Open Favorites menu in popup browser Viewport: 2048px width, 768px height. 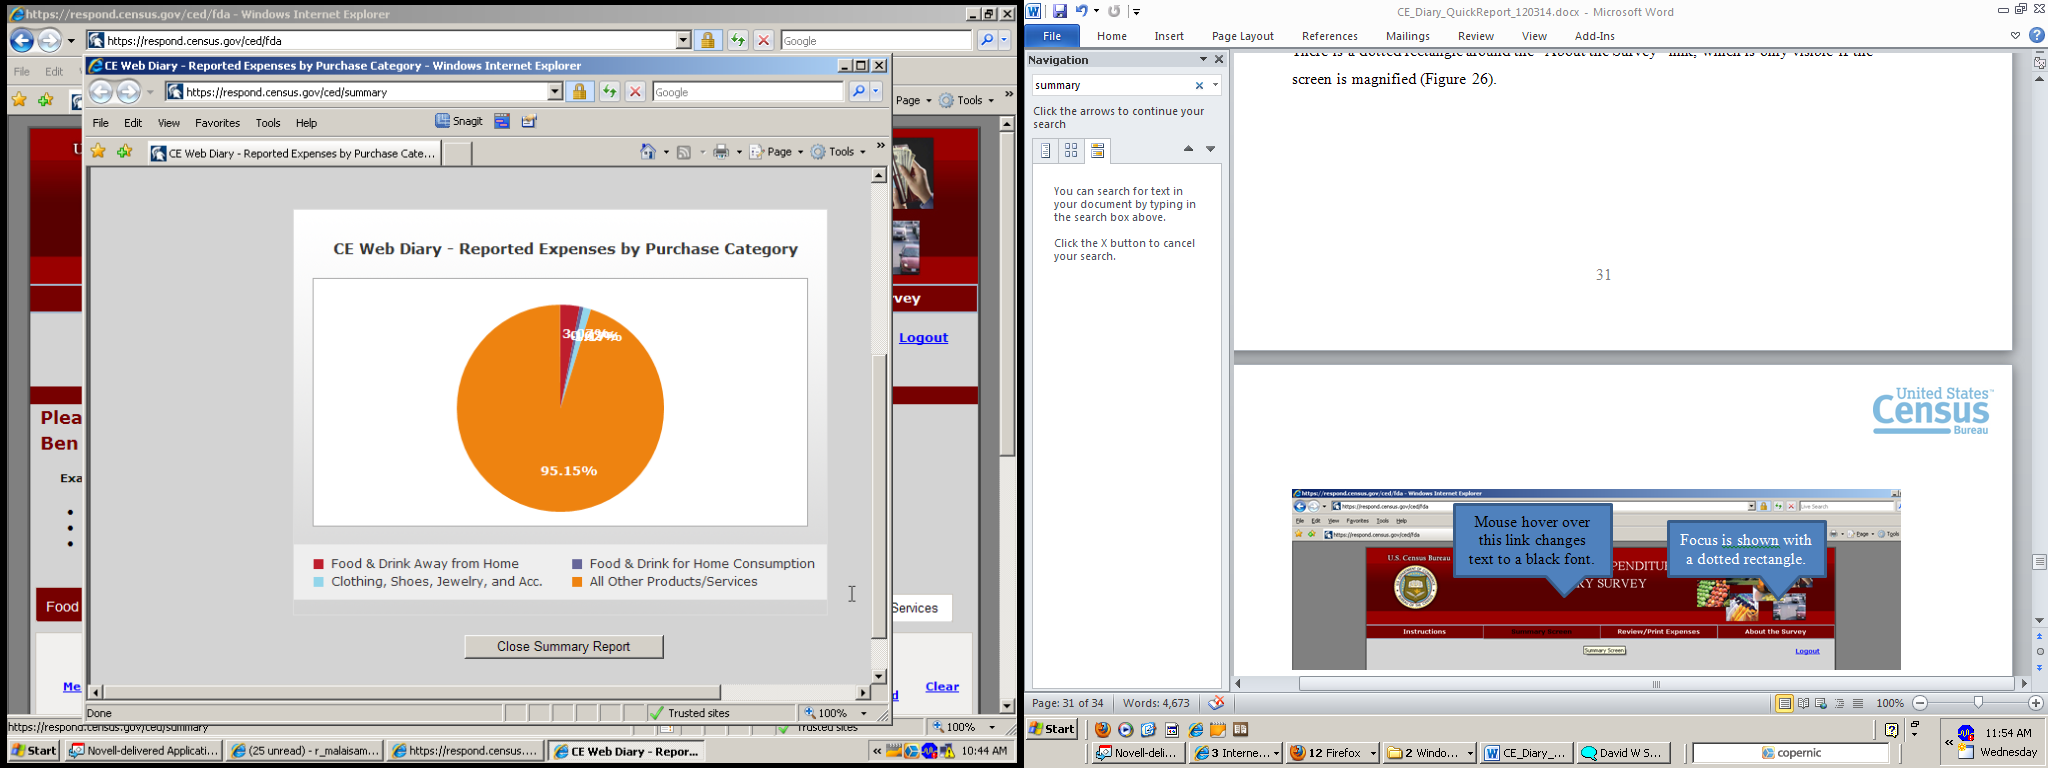[x=217, y=123]
